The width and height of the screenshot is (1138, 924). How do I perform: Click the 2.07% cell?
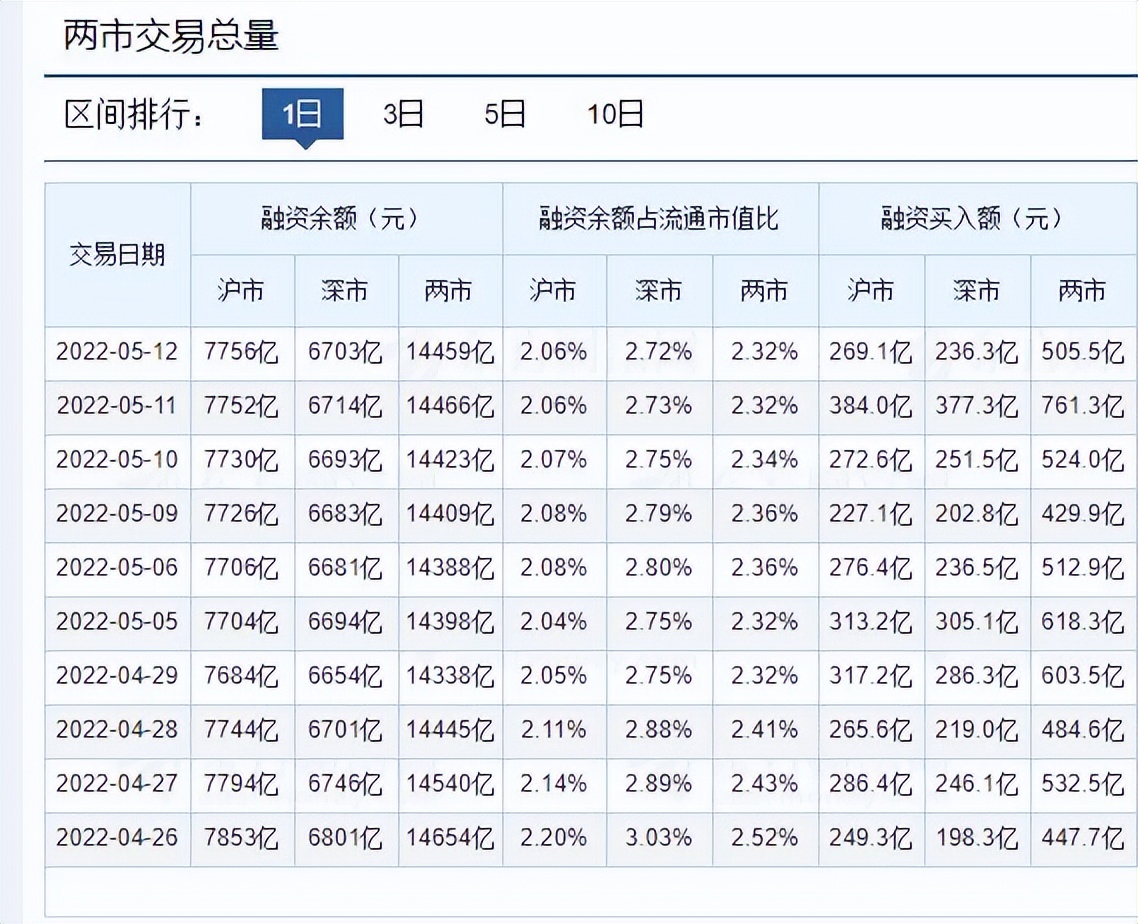click(x=554, y=460)
